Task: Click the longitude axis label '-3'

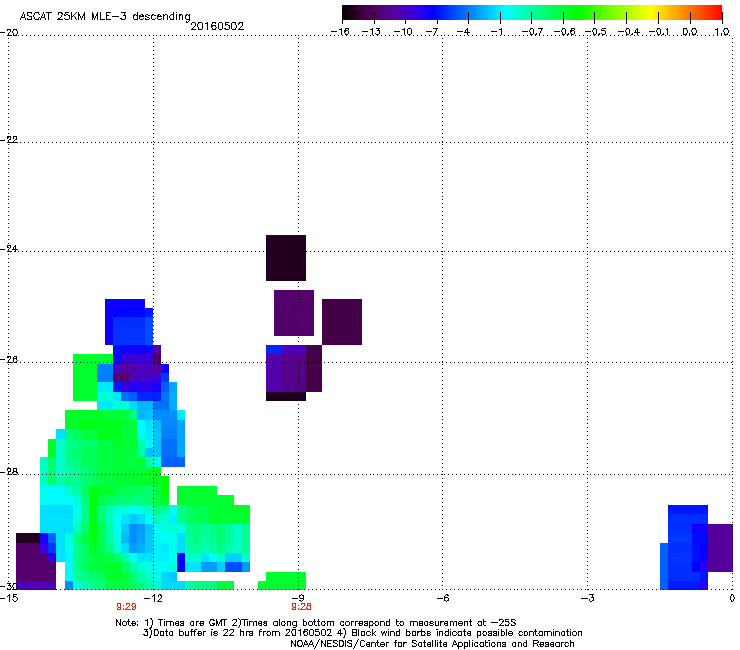Action: (588, 598)
